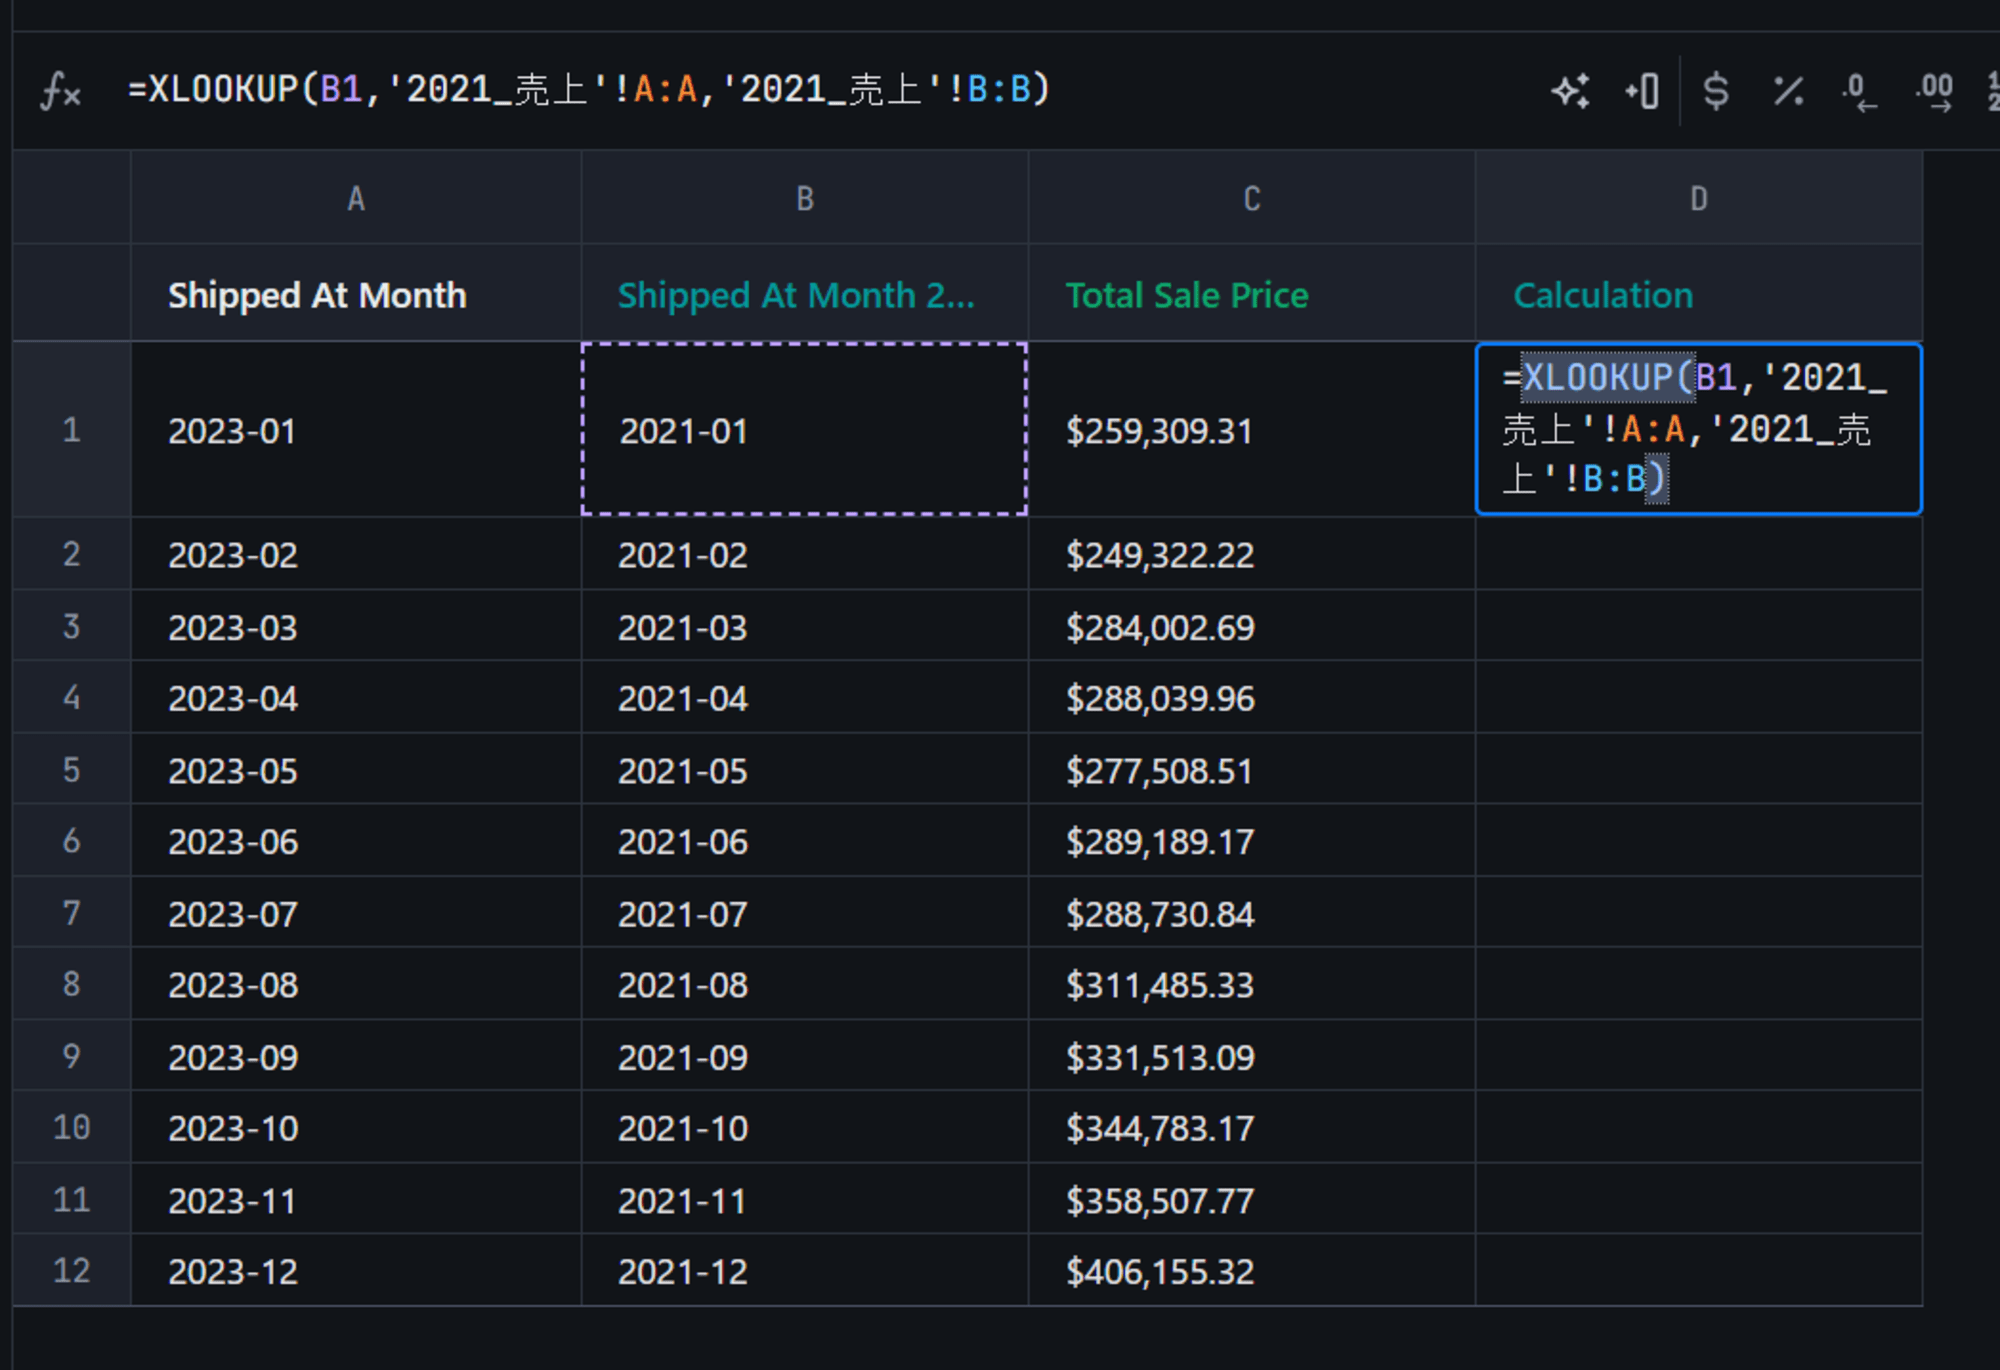
Task: Click cell with $358,507.77
Action: point(1252,1199)
